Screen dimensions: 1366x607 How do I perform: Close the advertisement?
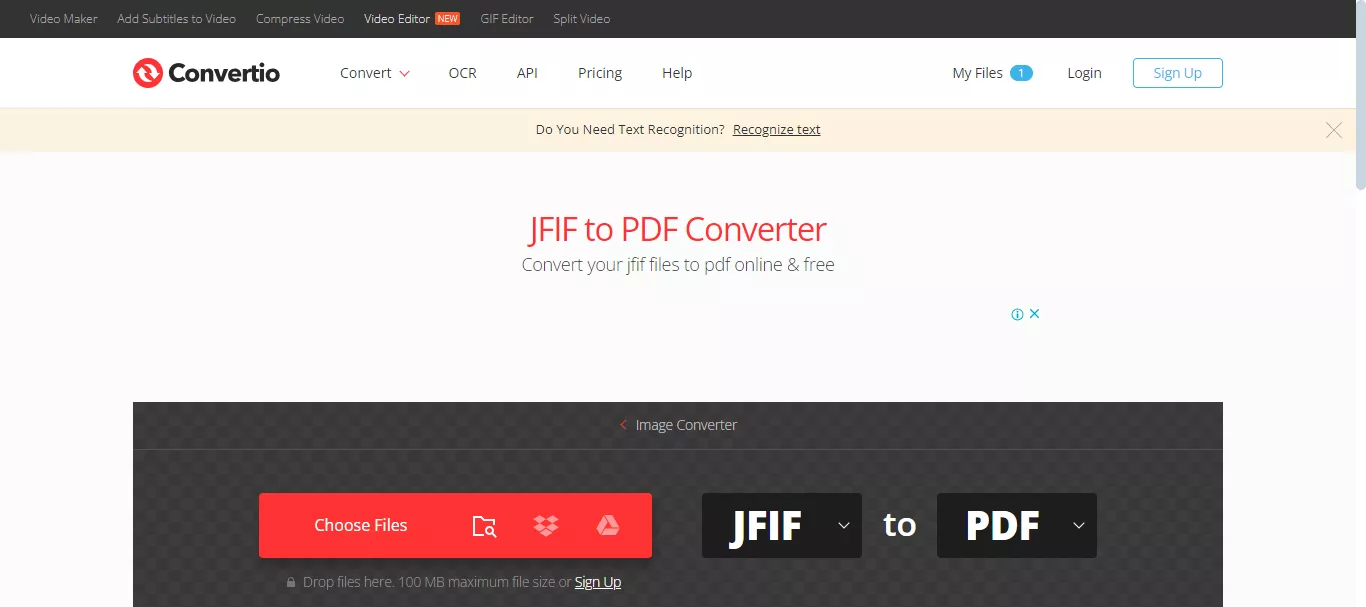pyautogui.click(x=1035, y=313)
